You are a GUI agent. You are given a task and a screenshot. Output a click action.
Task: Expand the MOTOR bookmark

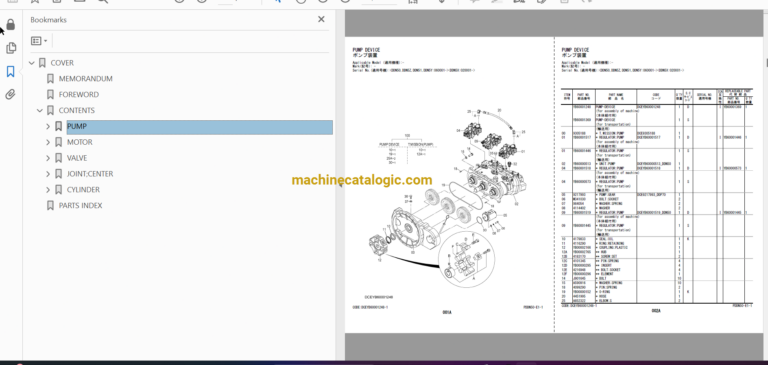pyautogui.click(x=48, y=142)
